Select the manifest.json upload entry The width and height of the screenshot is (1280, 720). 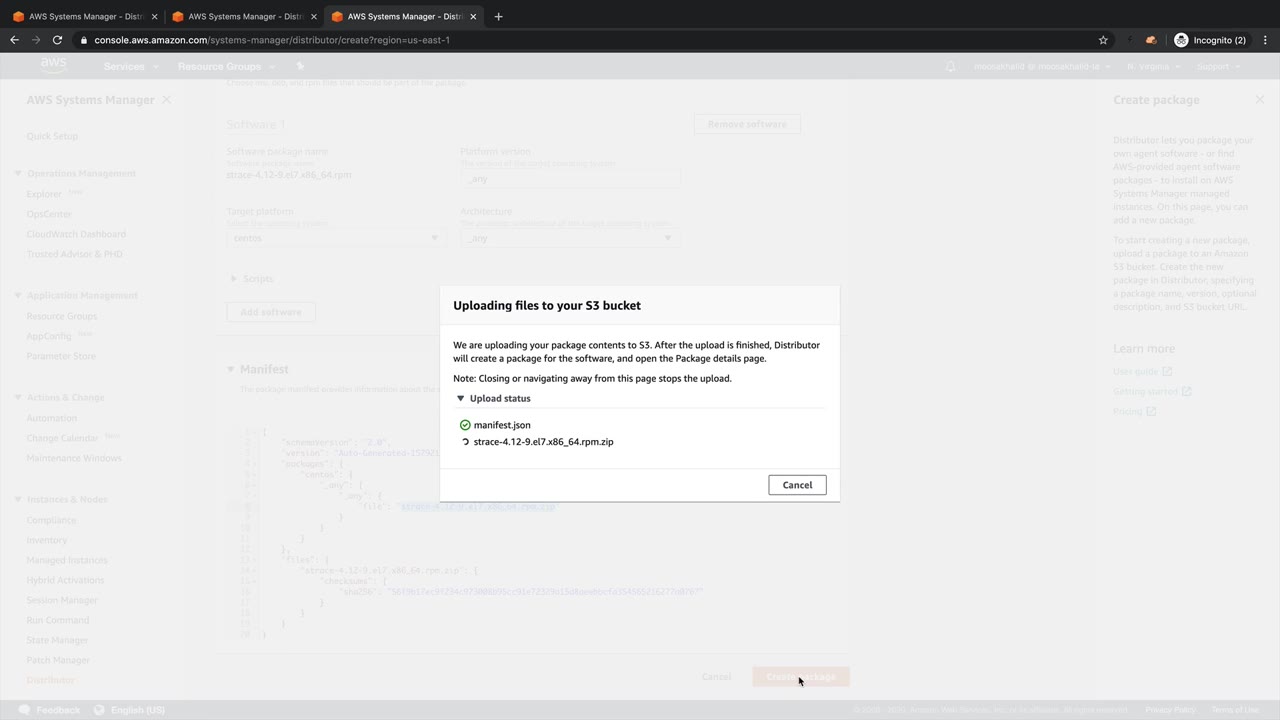[502, 425]
